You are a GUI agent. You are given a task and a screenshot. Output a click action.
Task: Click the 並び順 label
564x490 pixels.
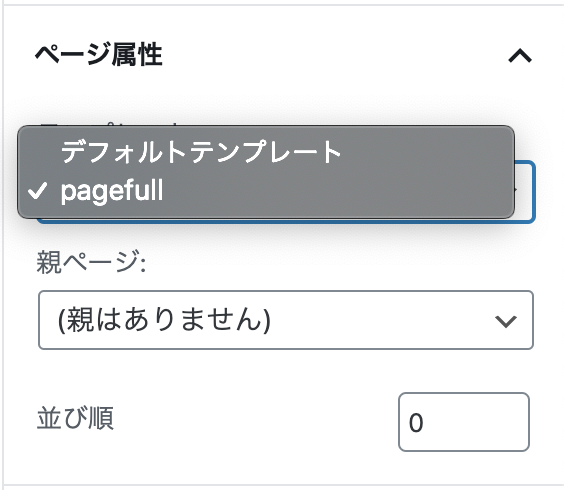[x=76, y=418]
